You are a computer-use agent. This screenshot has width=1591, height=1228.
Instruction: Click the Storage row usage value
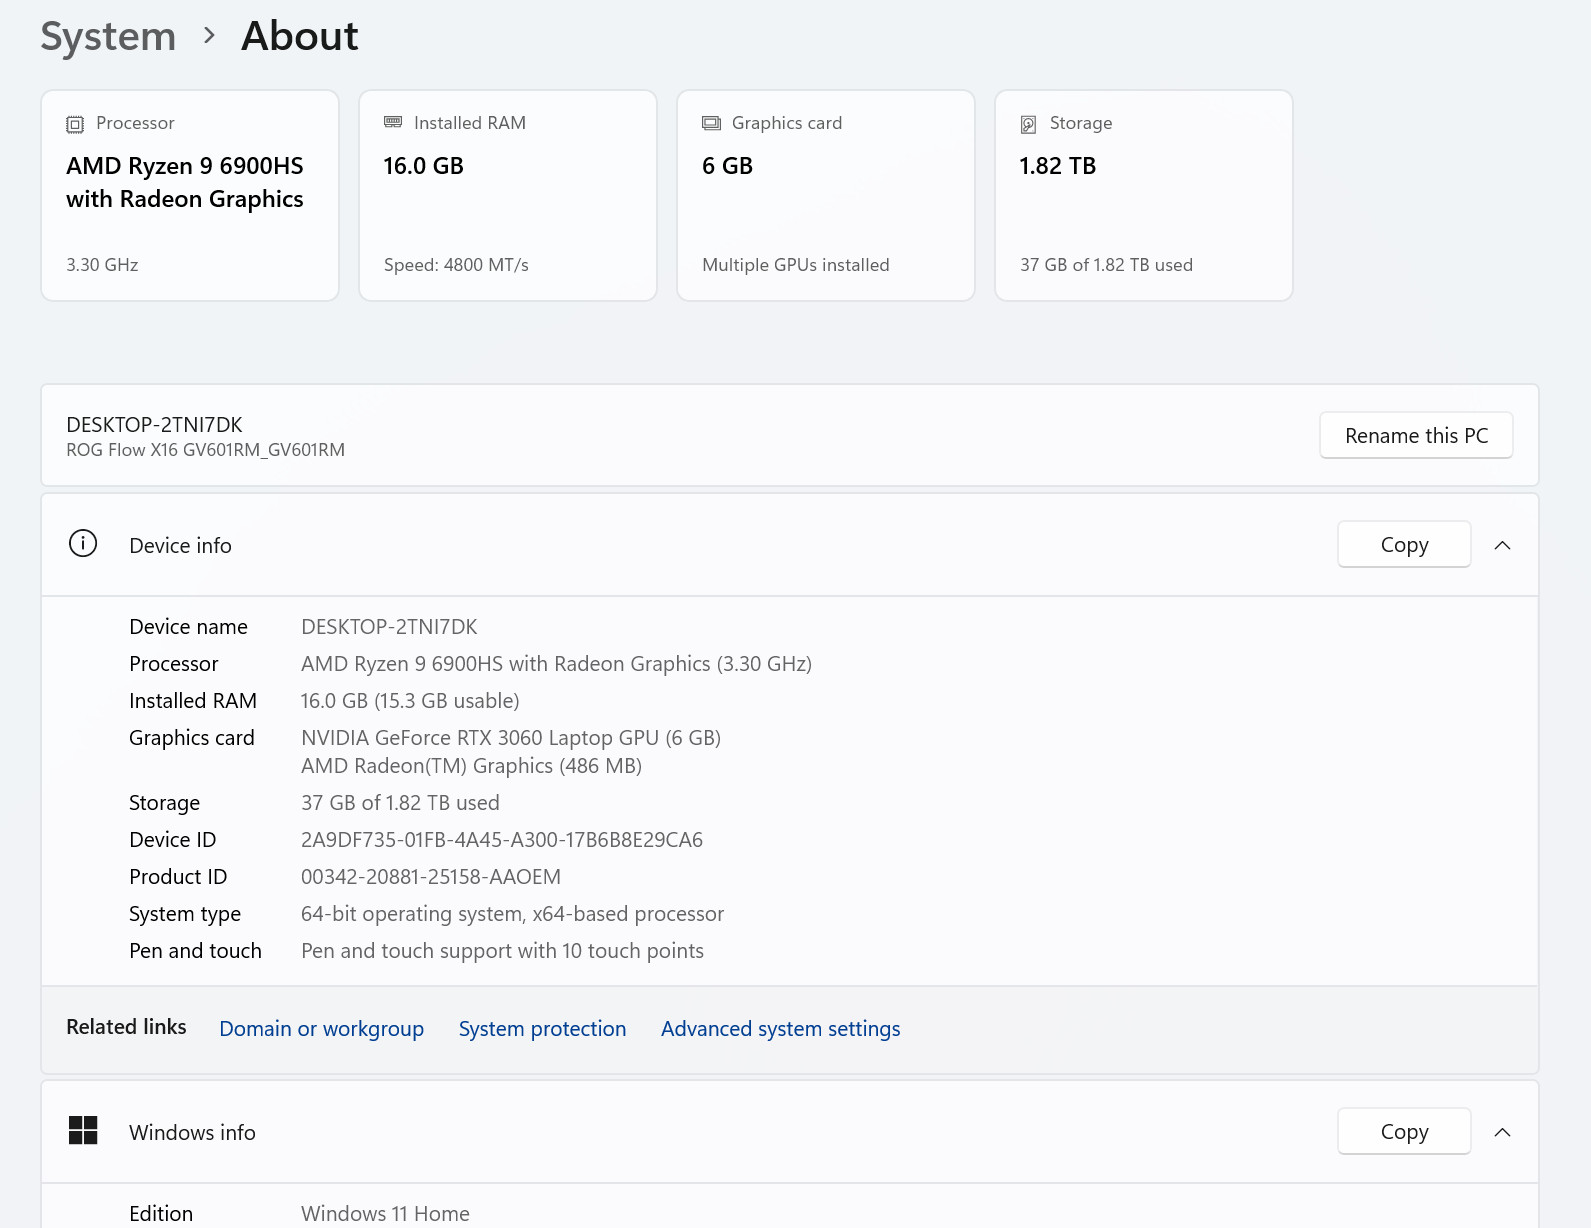400,803
